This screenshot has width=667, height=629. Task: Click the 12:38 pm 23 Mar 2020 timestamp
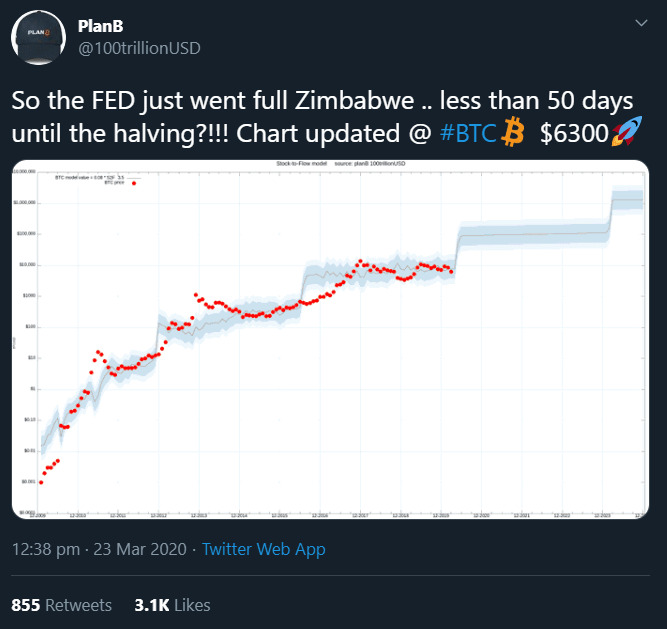(98, 549)
